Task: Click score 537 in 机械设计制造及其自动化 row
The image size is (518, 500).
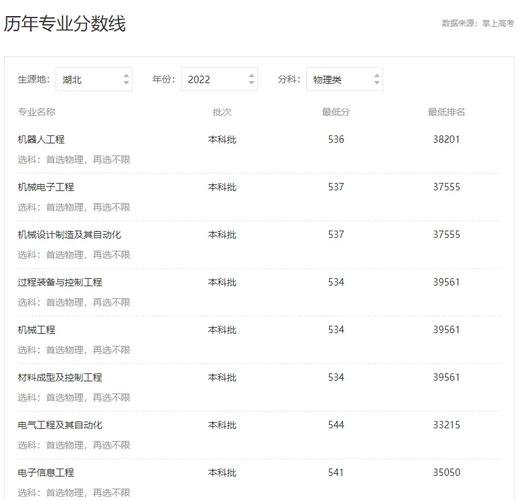Action: (336, 235)
